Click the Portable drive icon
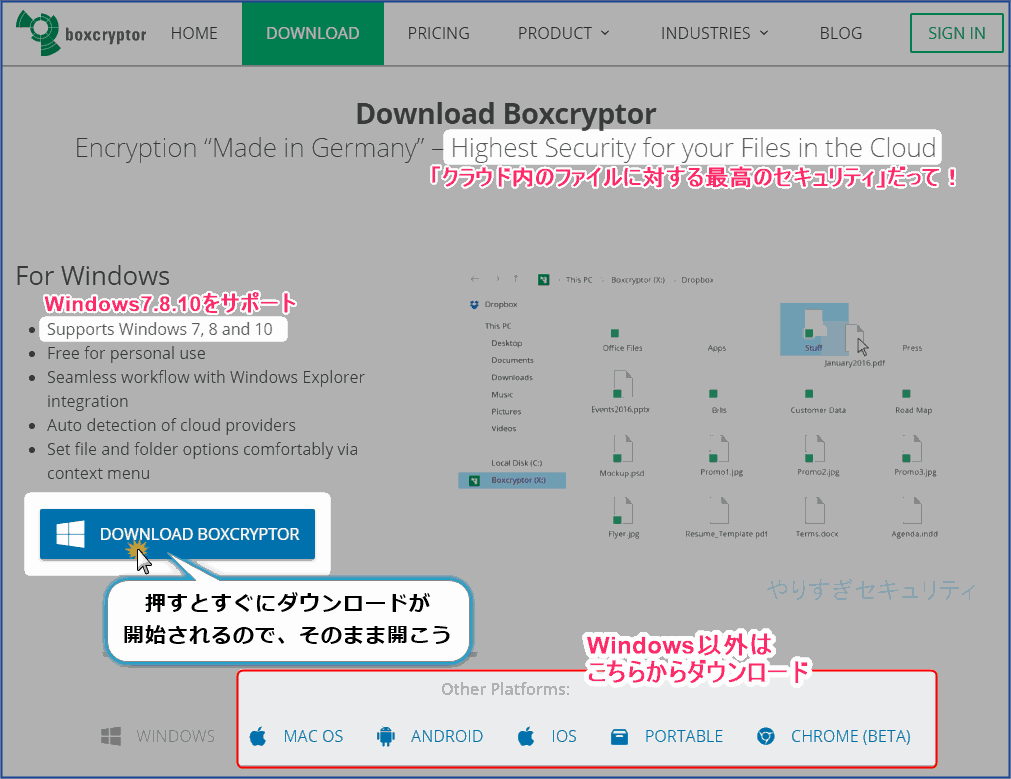The width and height of the screenshot is (1011, 779). coord(620,736)
